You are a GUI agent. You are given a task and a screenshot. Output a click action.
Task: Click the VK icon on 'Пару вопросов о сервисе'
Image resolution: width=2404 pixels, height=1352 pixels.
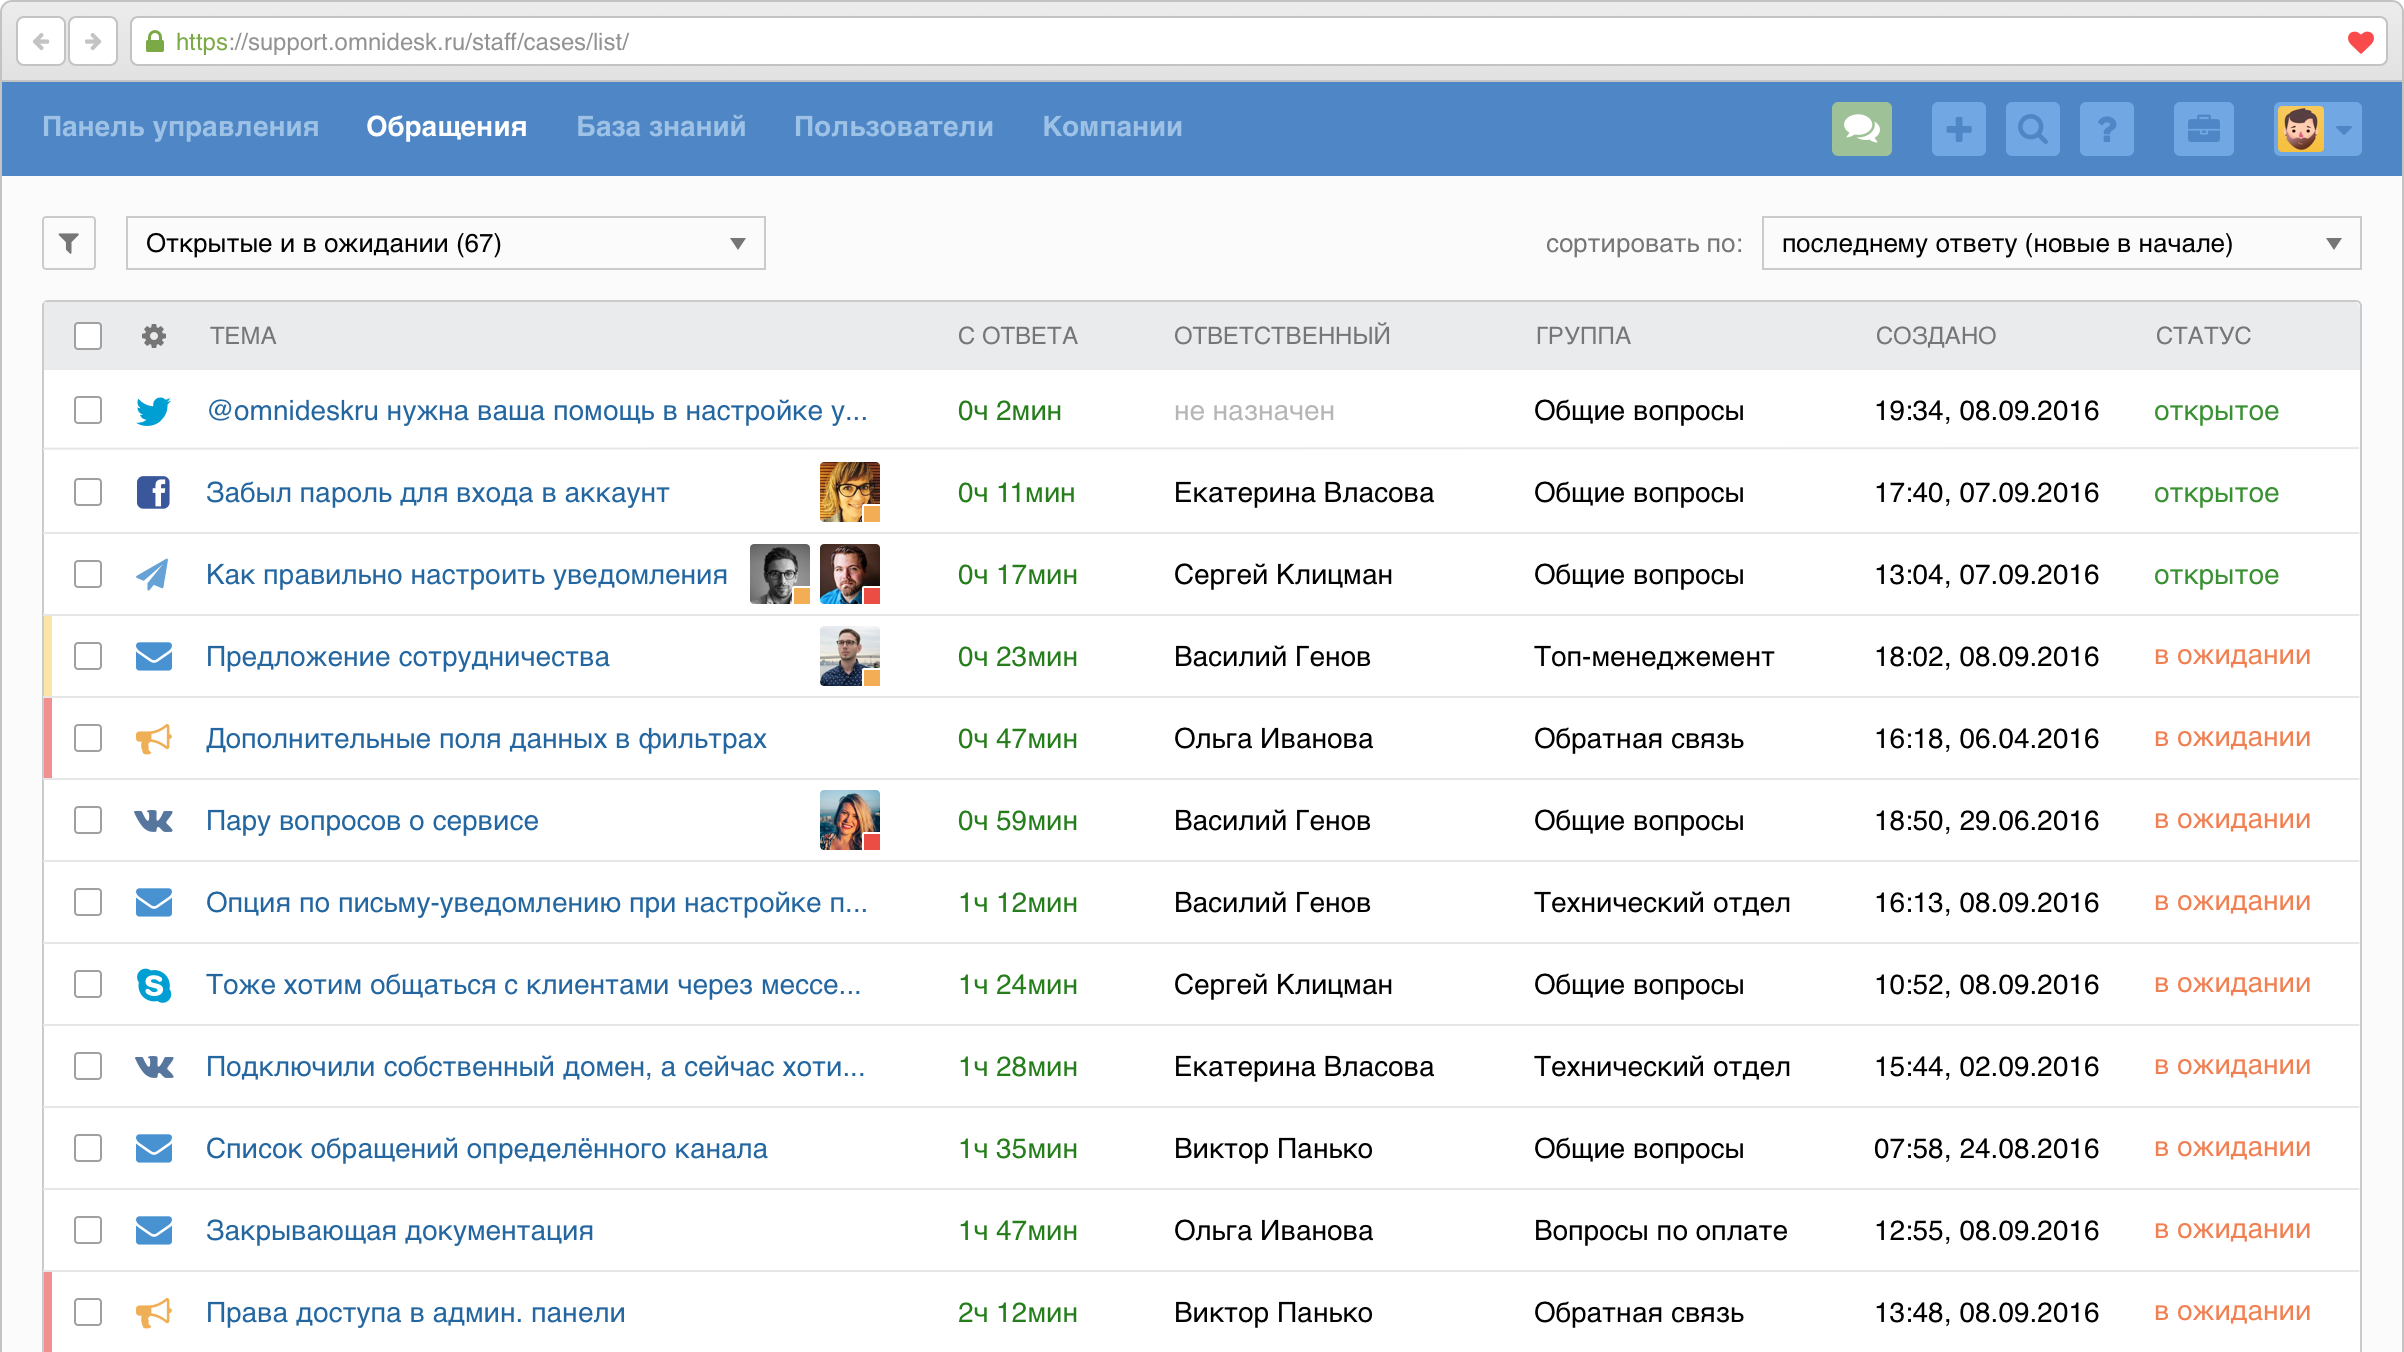pyautogui.click(x=154, y=820)
